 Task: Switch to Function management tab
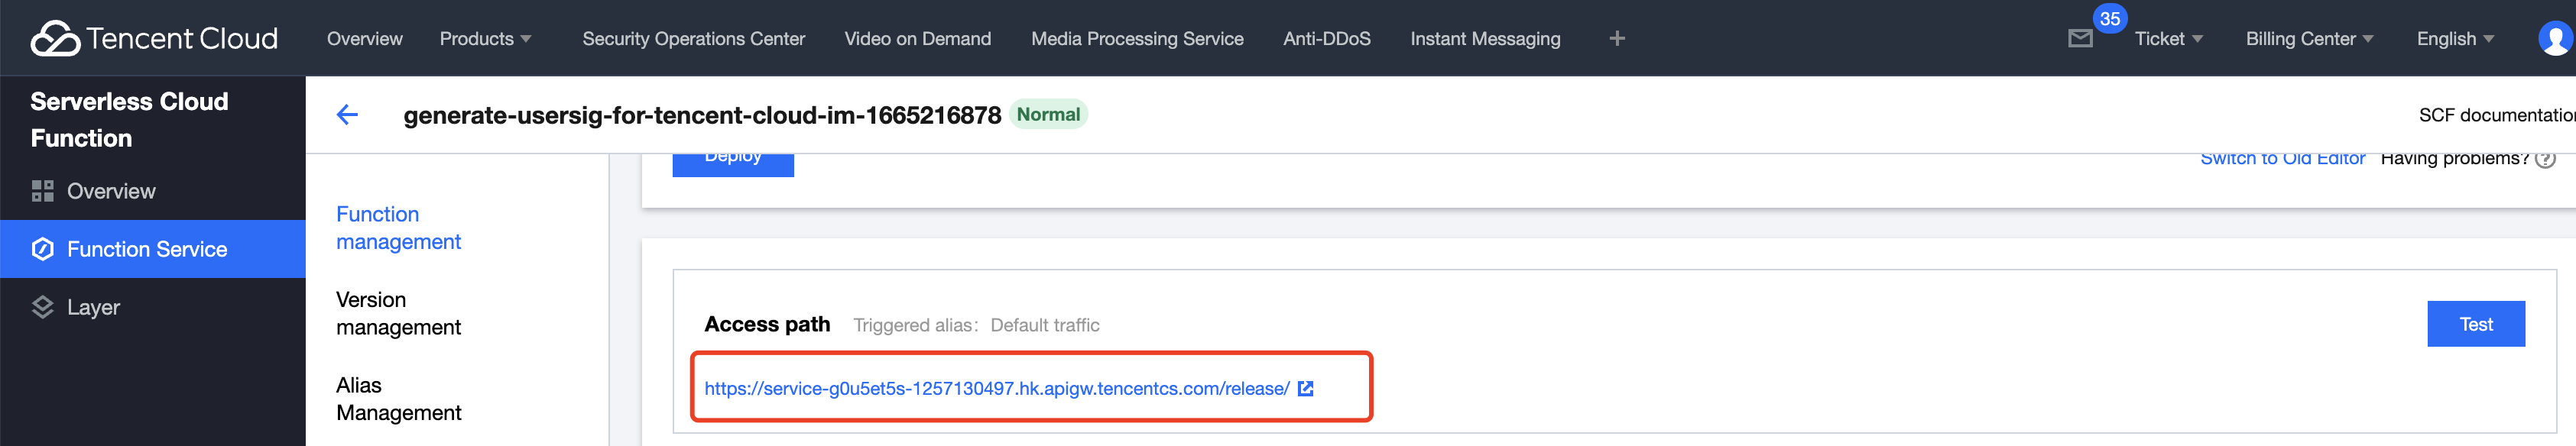tap(398, 228)
